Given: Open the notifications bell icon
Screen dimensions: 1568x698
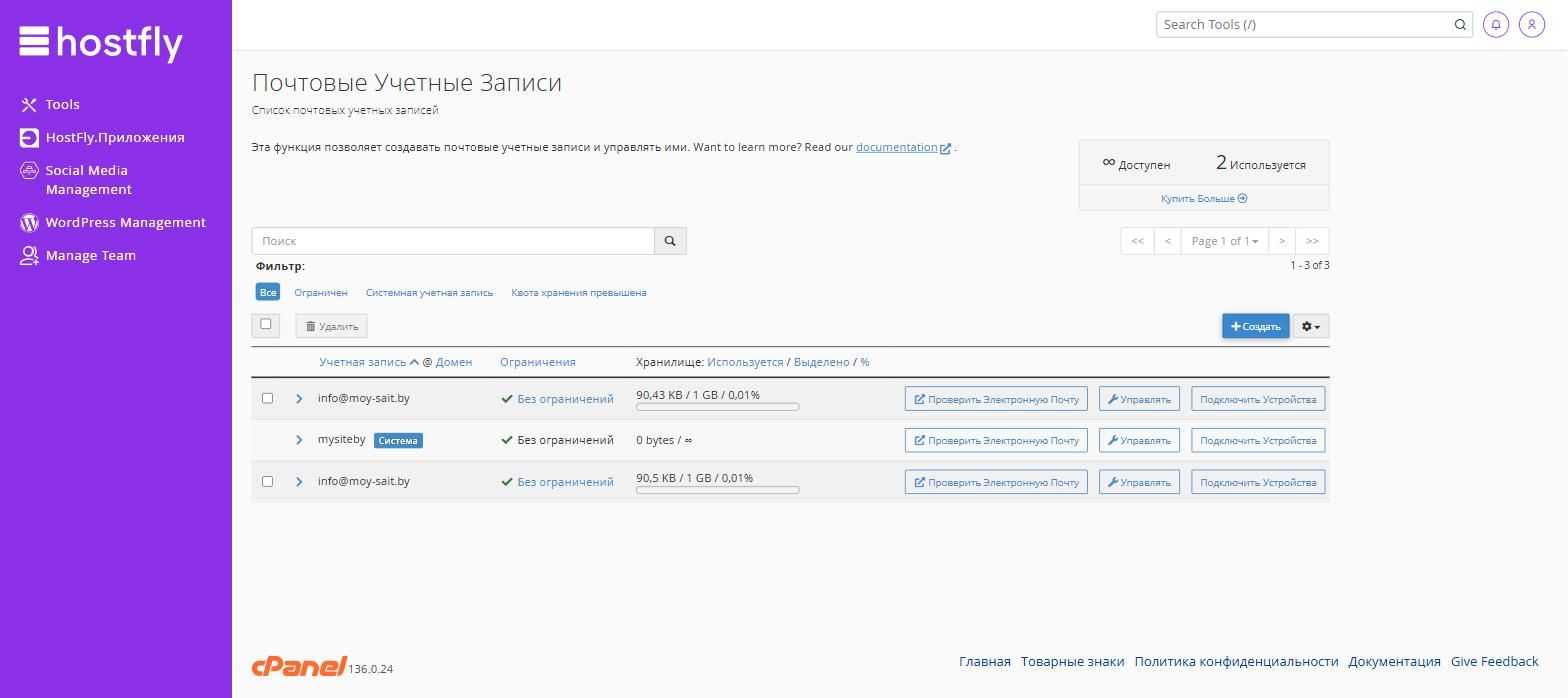Looking at the screenshot, I should point(1495,24).
